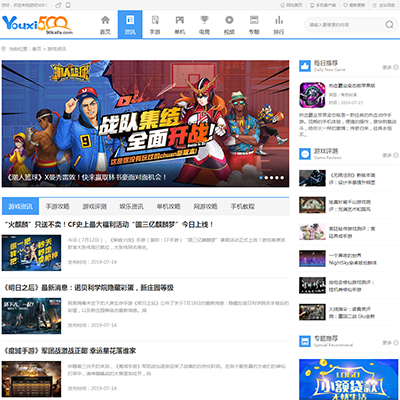Expand 更多 in 每日推荐 section
400x400 pixels.
390,67
